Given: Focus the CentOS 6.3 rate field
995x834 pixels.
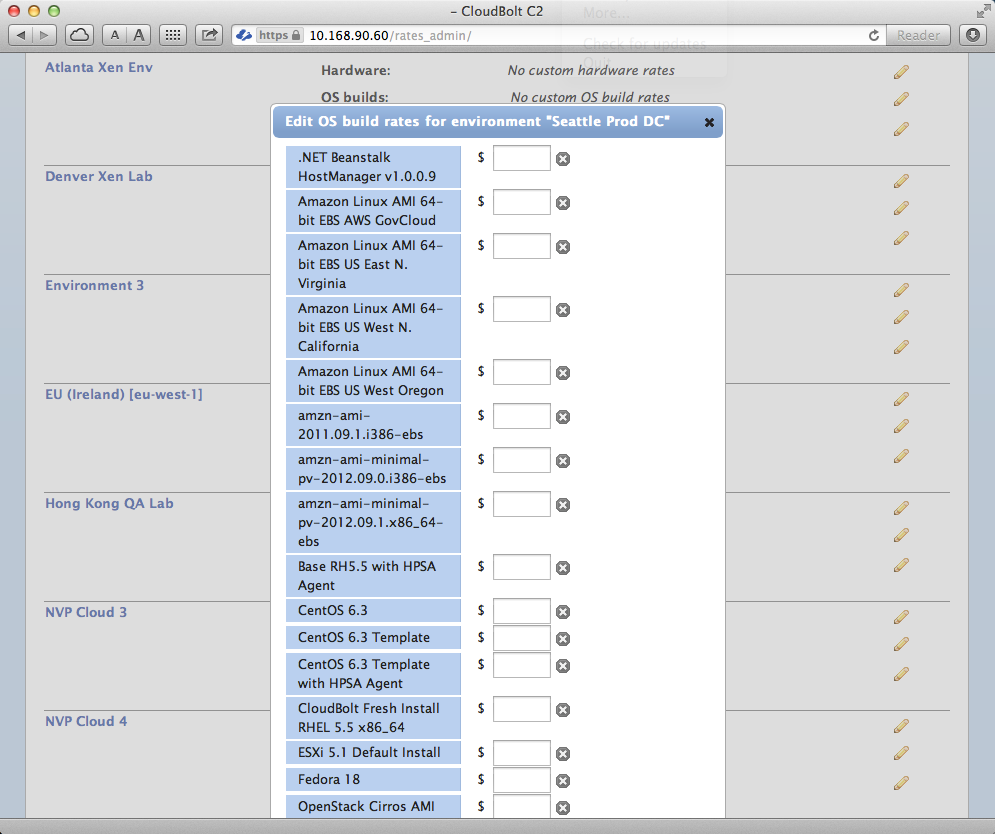Looking at the screenshot, I should point(521,611).
